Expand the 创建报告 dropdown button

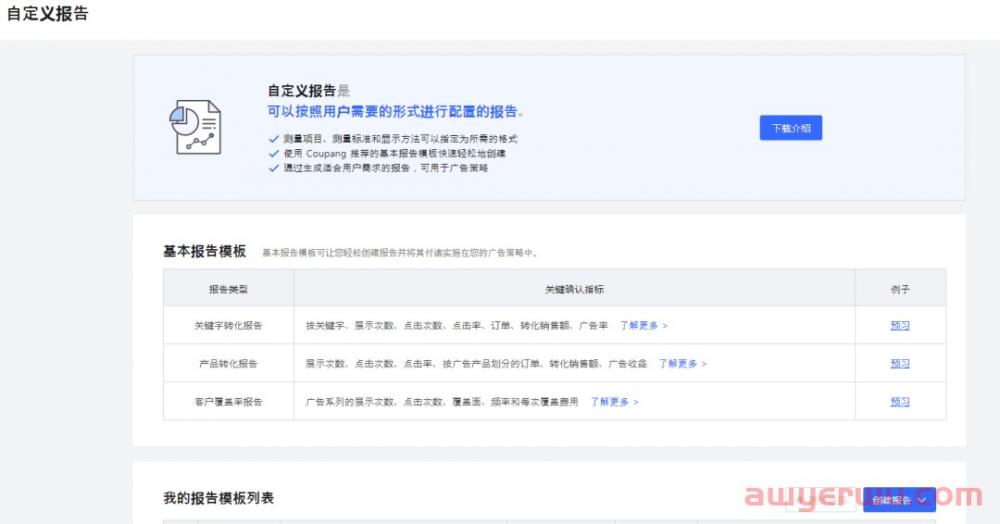click(898, 499)
